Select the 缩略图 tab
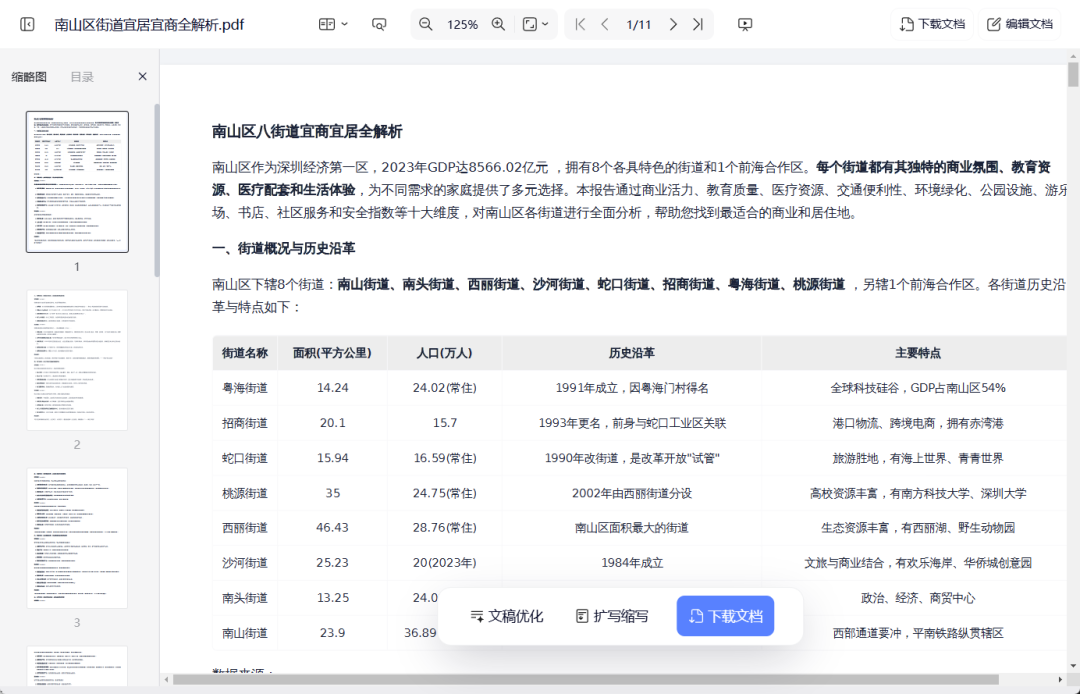The height and width of the screenshot is (694, 1080). coord(29,77)
